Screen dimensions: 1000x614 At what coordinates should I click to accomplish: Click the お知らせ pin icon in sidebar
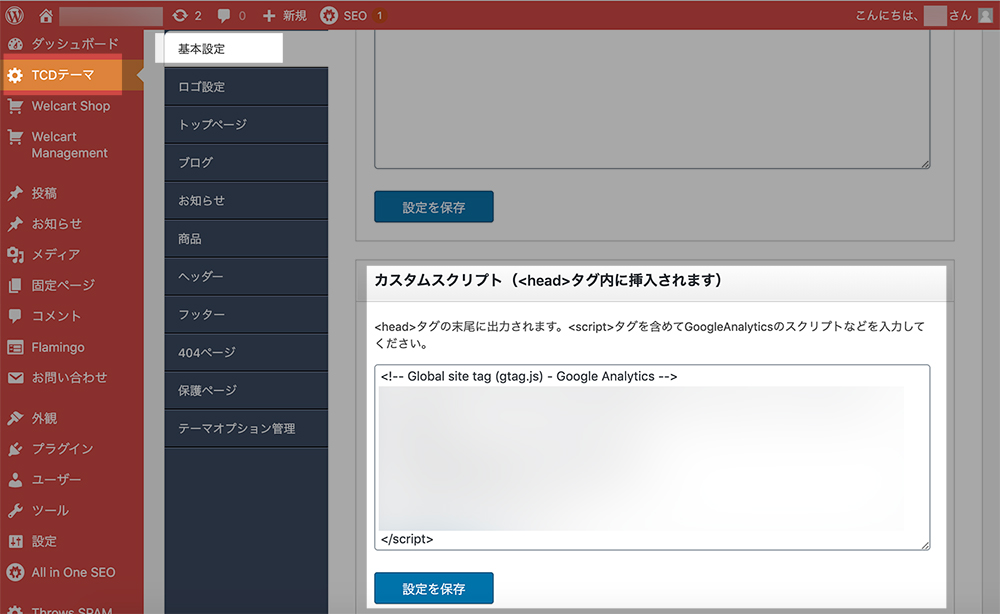pyautogui.click(x=15, y=224)
